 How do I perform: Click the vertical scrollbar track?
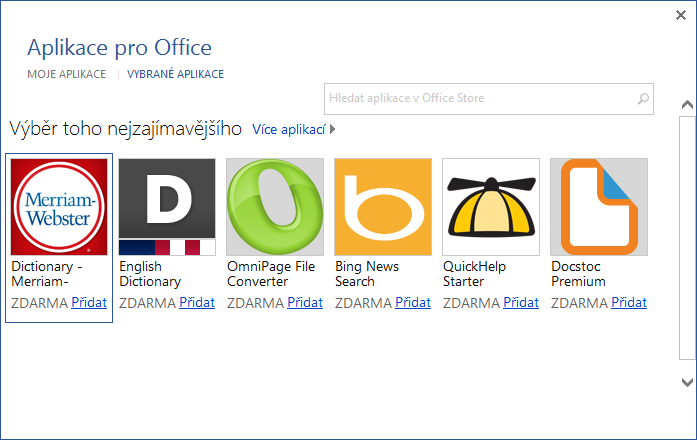click(687, 238)
